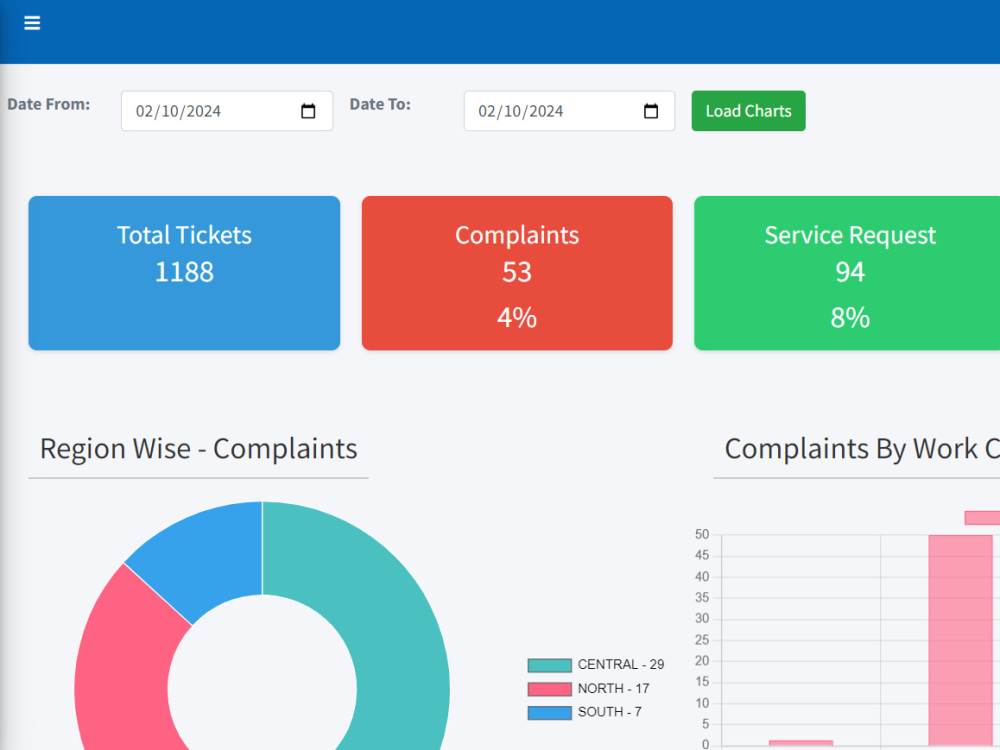Viewport: 1000px width, 750px height.
Task: Click the short pink bar near zero
Action: pyautogui.click(x=801, y=743)
